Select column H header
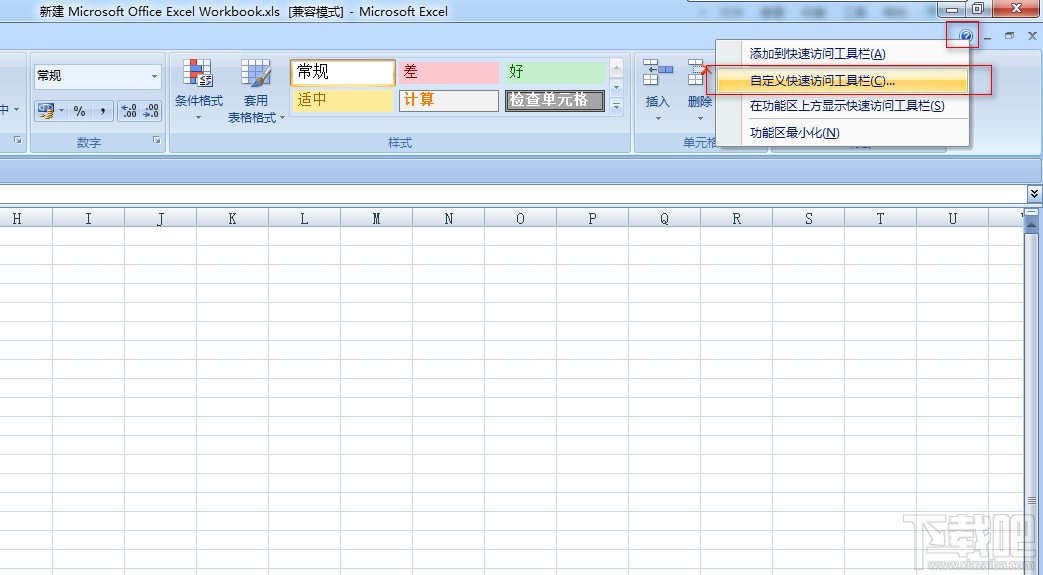1043x575 pixels. coord(25,218)
